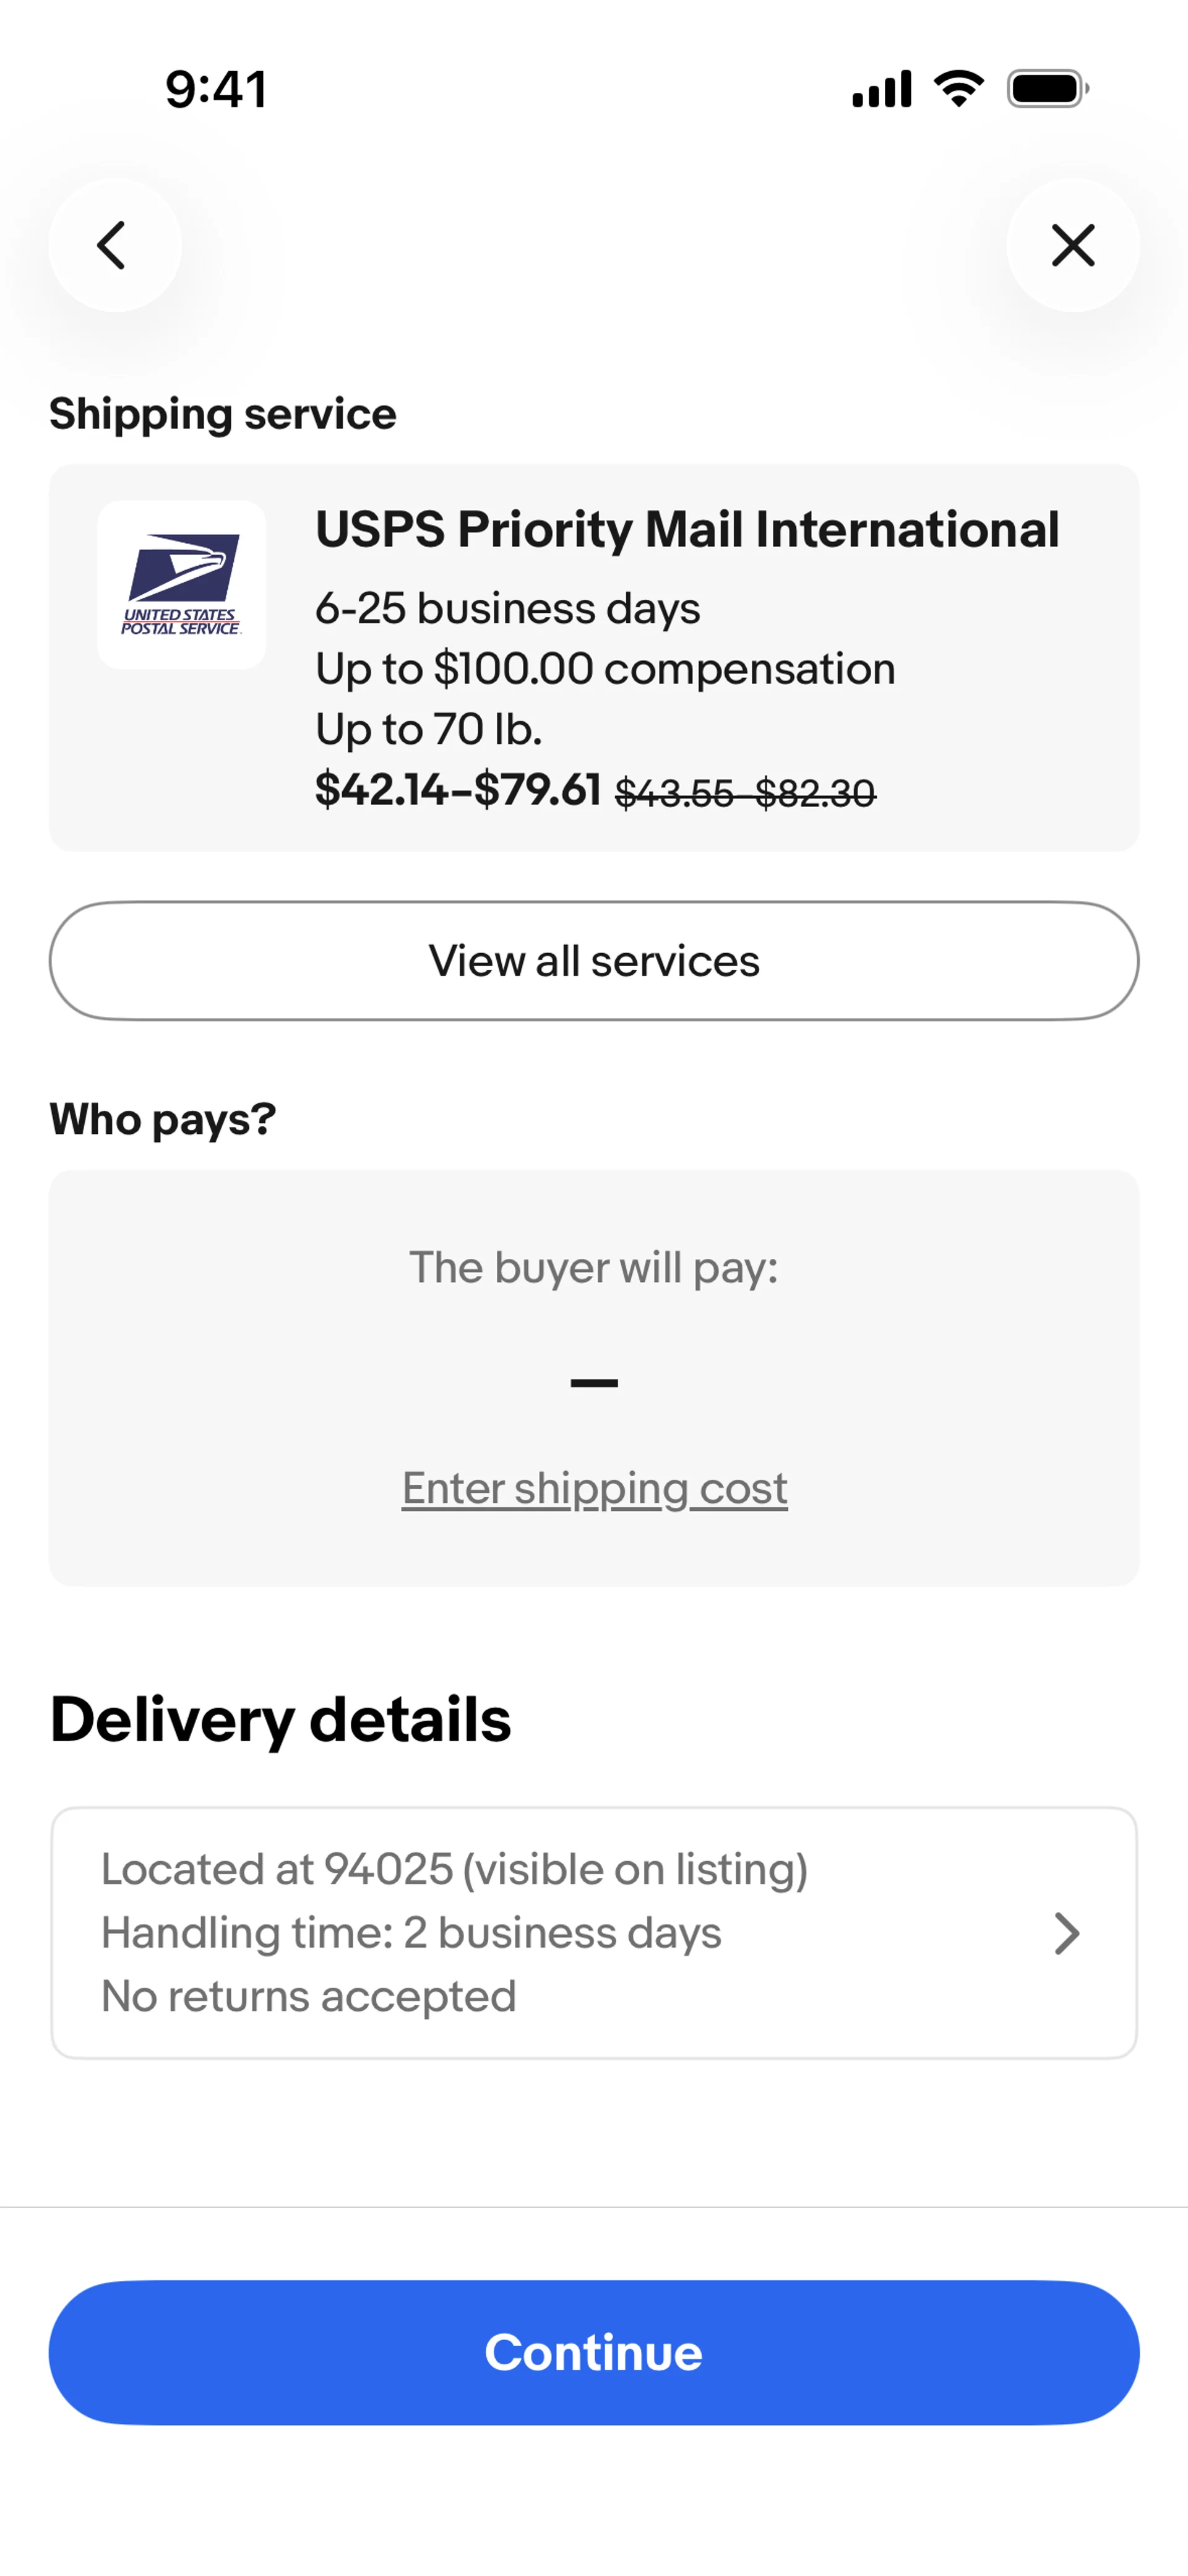The height and width of the screenshot is (2576, 1188).
Task: Tap the 9:41 clock in status bar
Action: (x=216, y=89)
